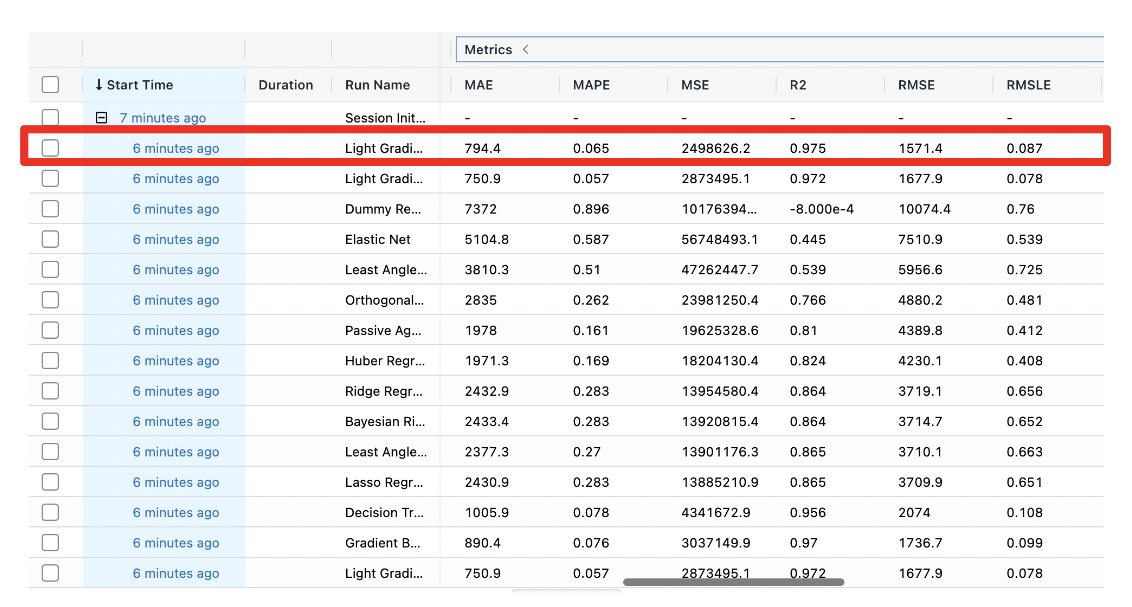
Task: Click the Run Name column header
Action: pyautogui.click(x=378, y=84)
